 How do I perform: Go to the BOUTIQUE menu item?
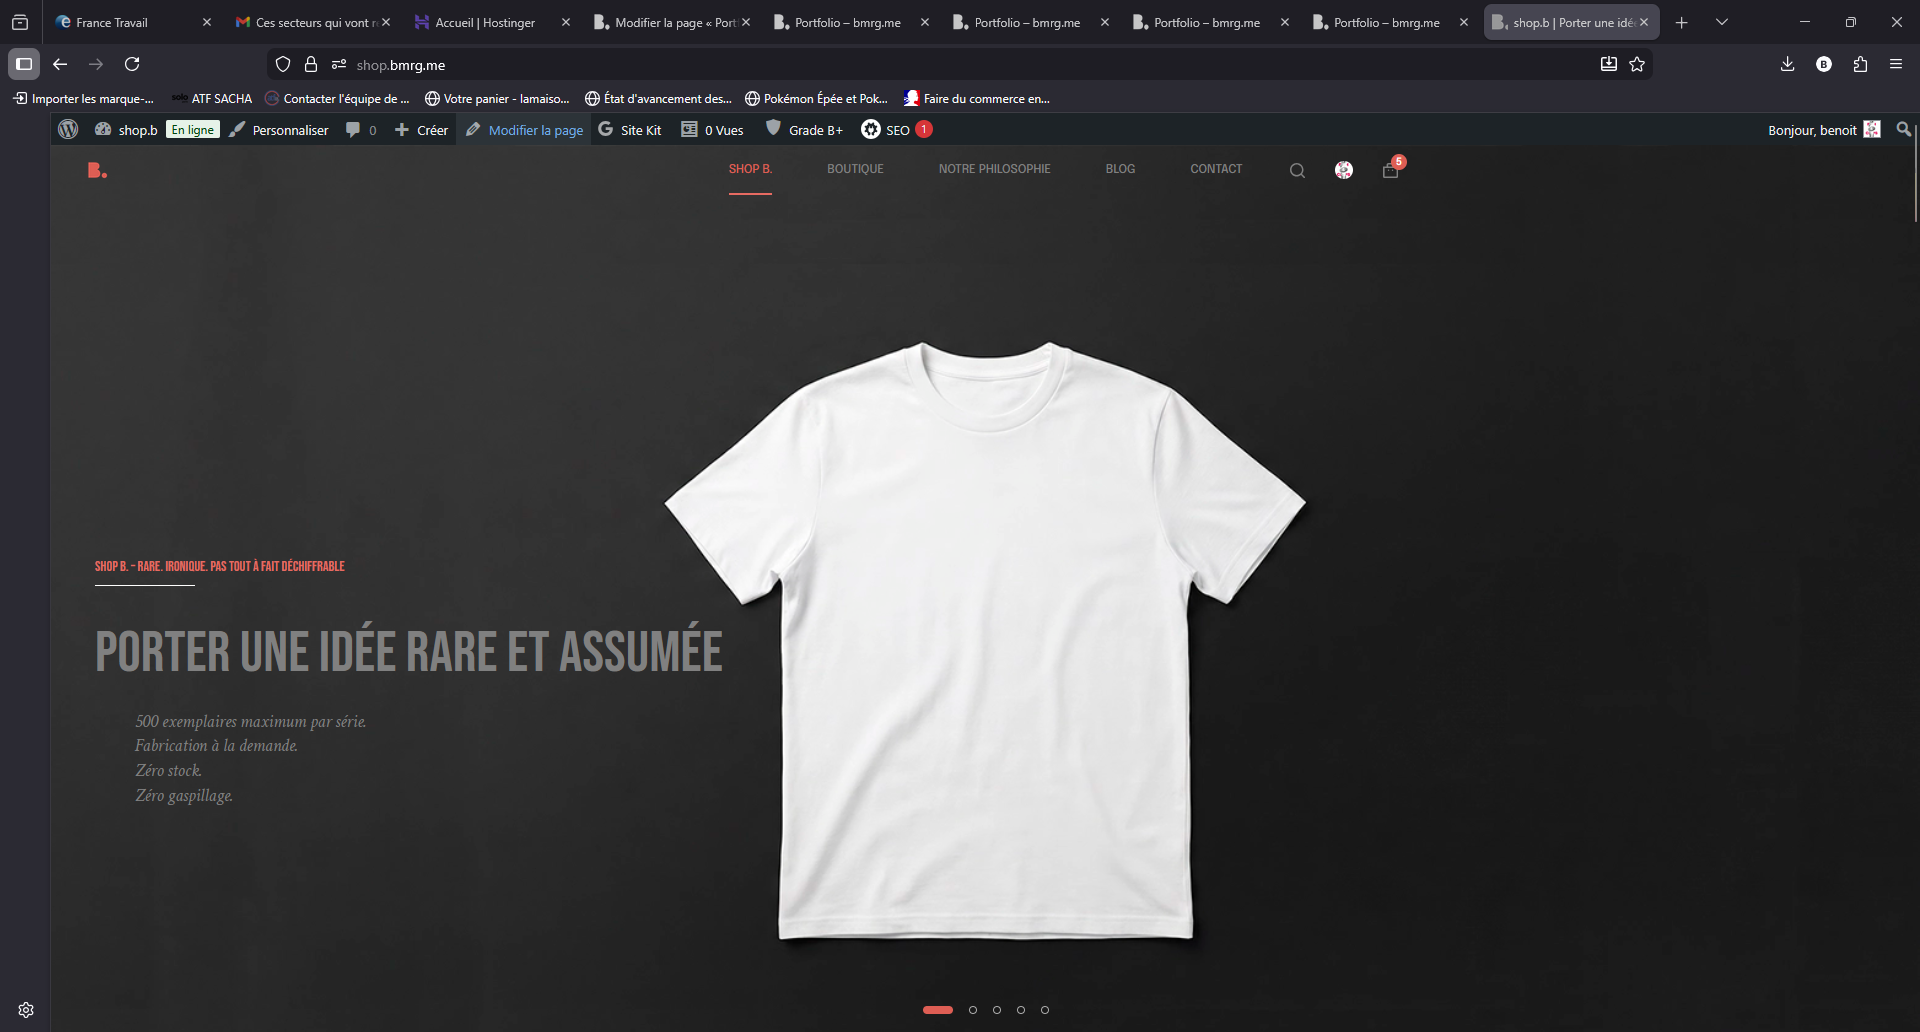[855, 169]
